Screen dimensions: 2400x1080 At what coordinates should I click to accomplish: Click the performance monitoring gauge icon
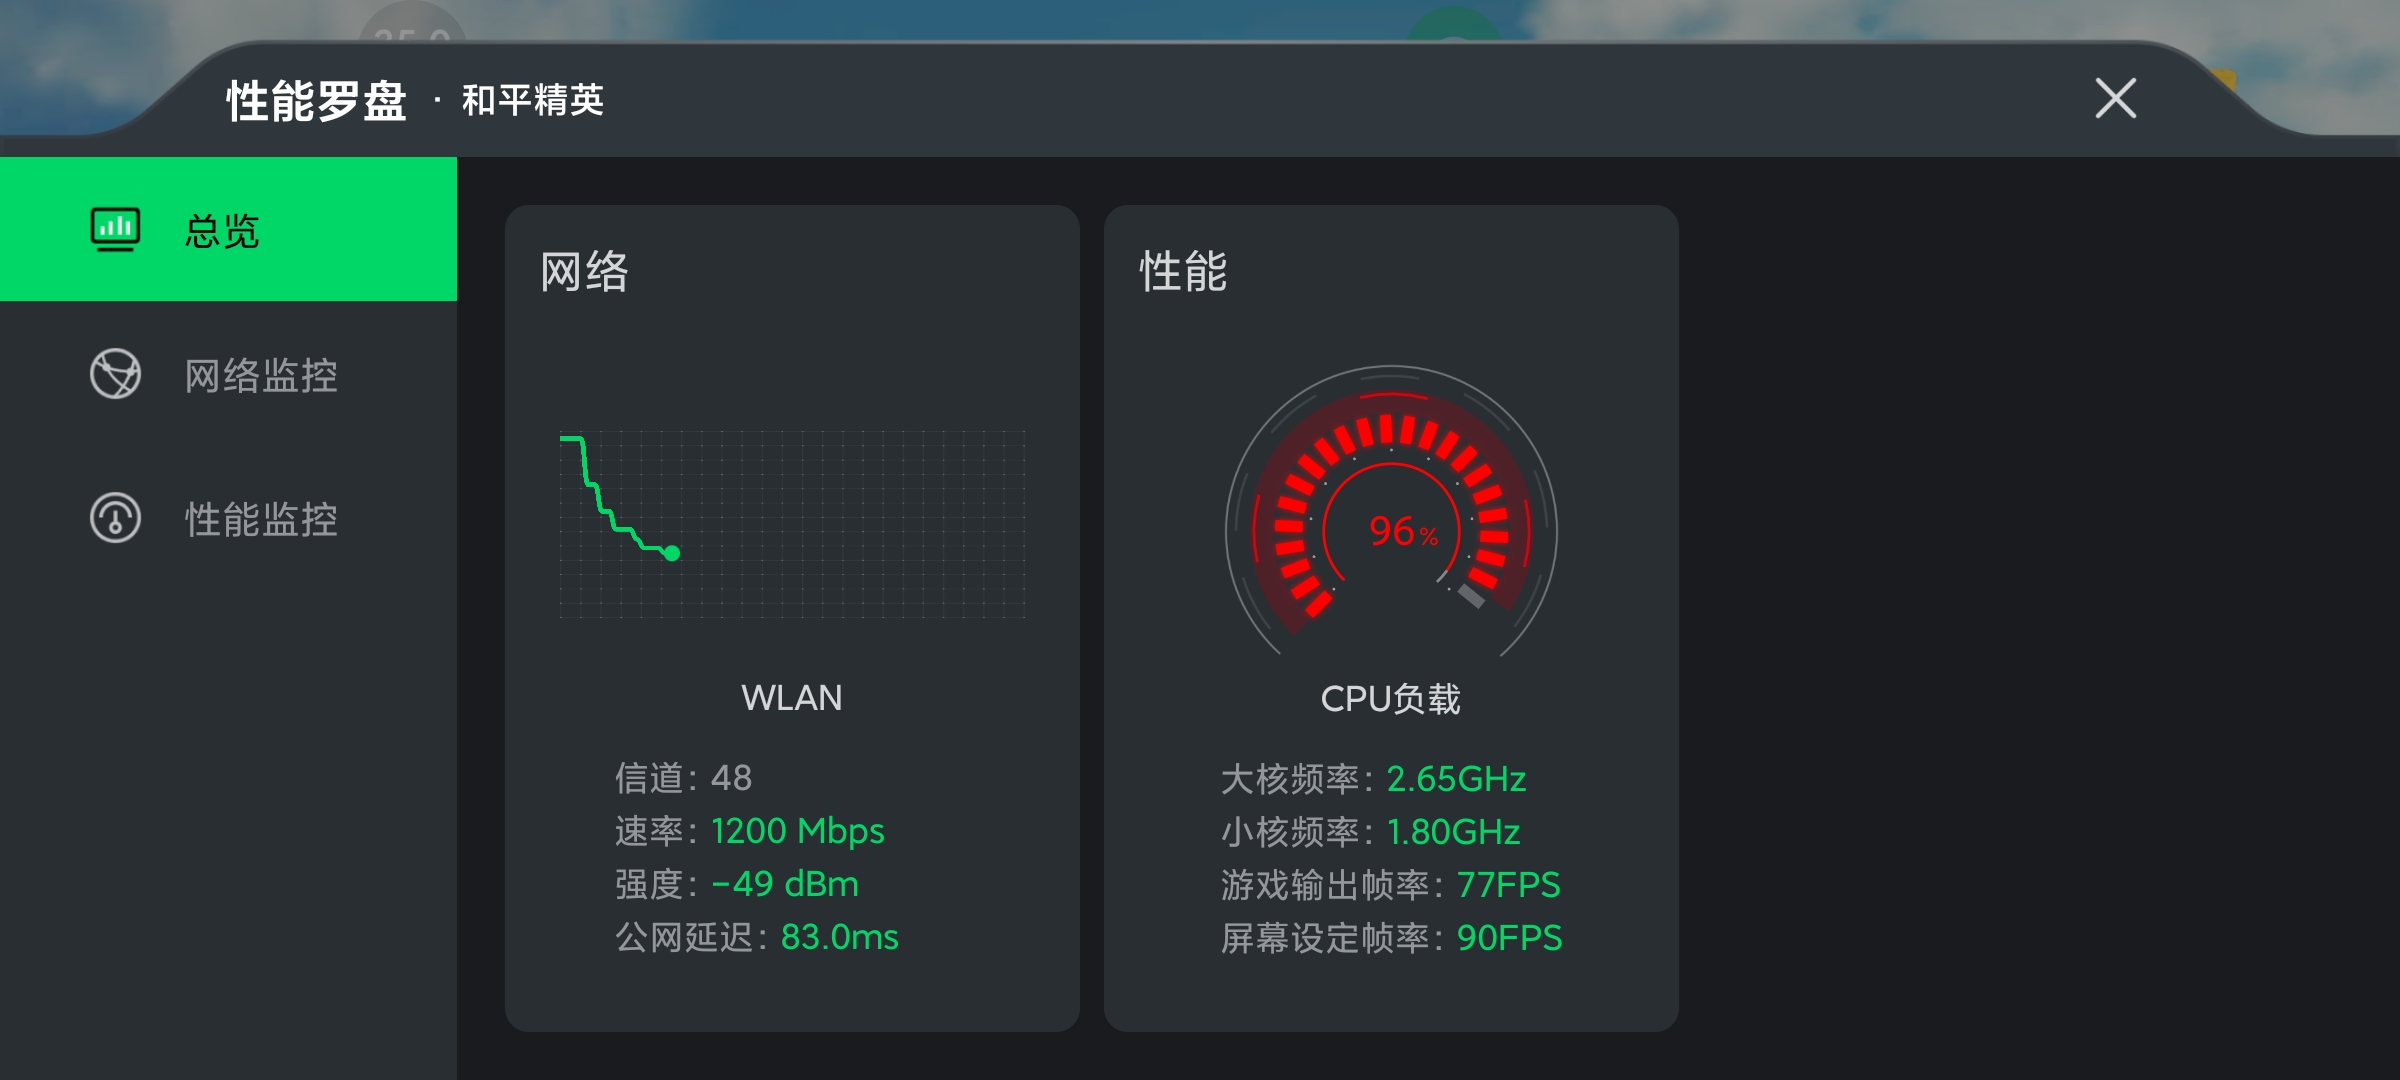[115, 518]
